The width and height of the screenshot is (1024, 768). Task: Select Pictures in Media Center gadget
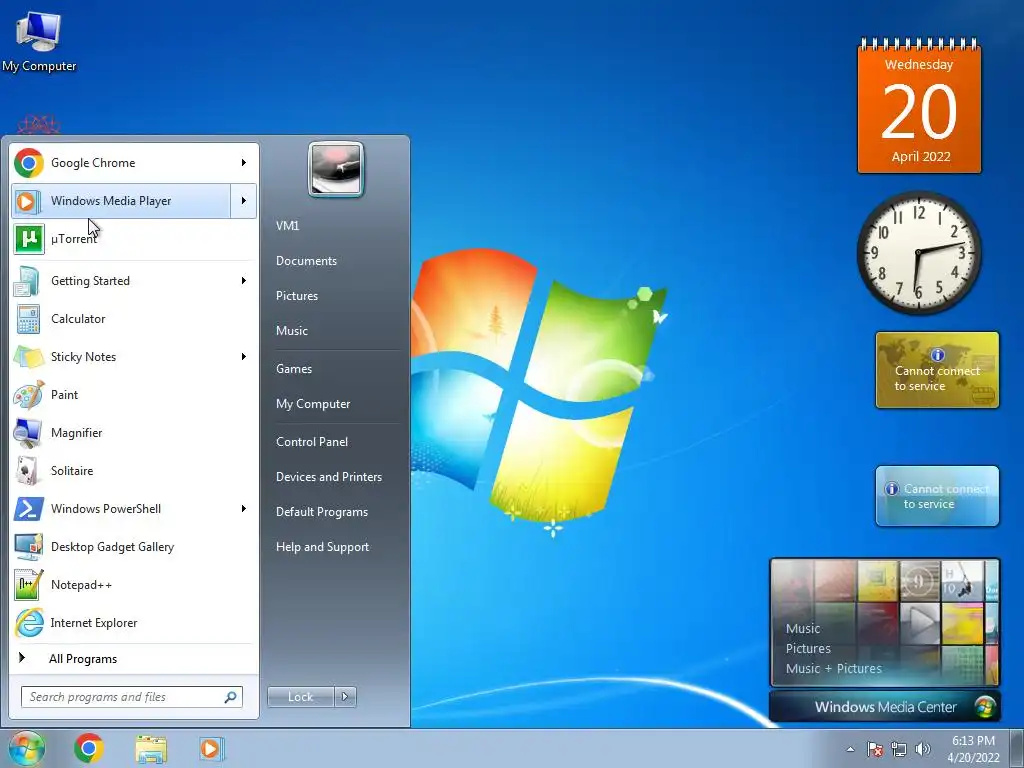[x=808, y=648]
